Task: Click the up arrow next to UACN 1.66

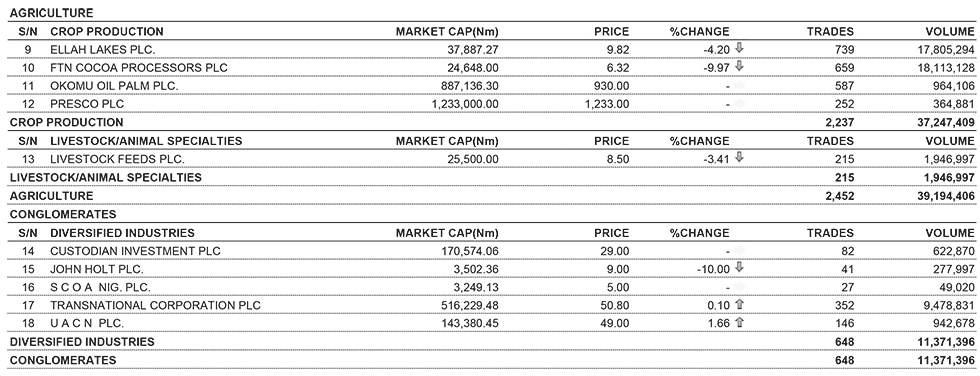Action: 739,323
